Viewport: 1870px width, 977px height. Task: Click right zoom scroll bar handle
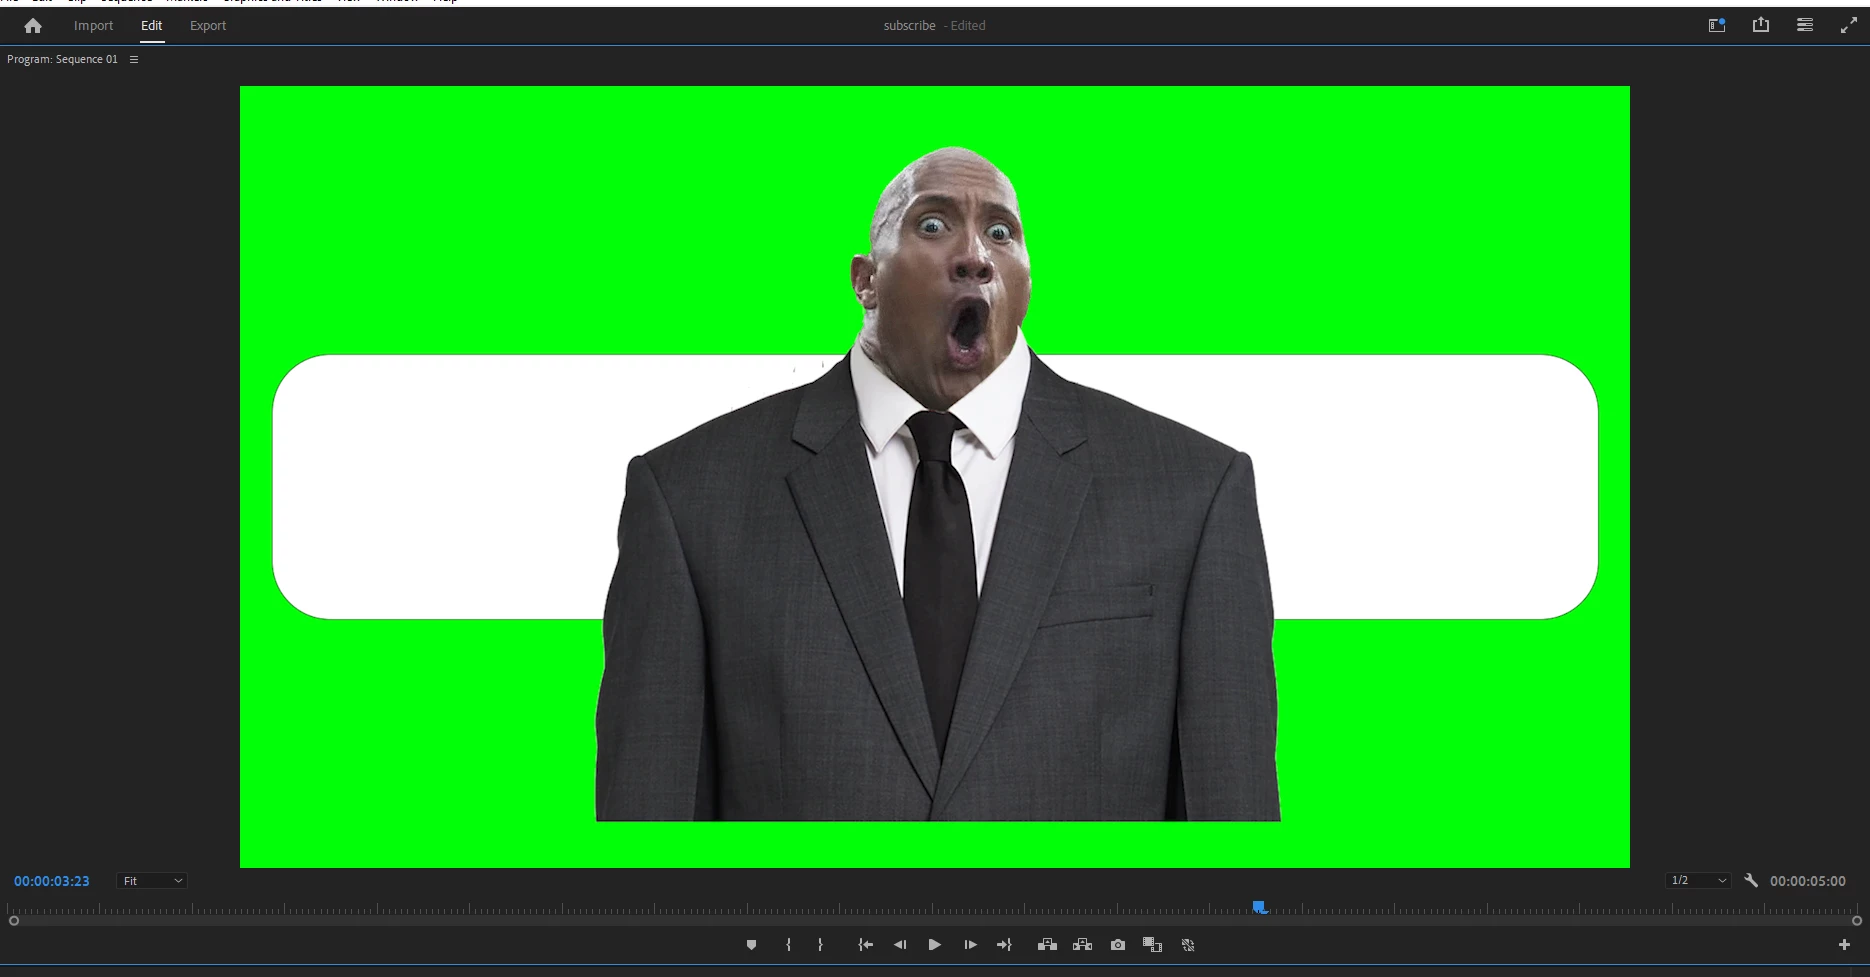[x=1857, y=921]
